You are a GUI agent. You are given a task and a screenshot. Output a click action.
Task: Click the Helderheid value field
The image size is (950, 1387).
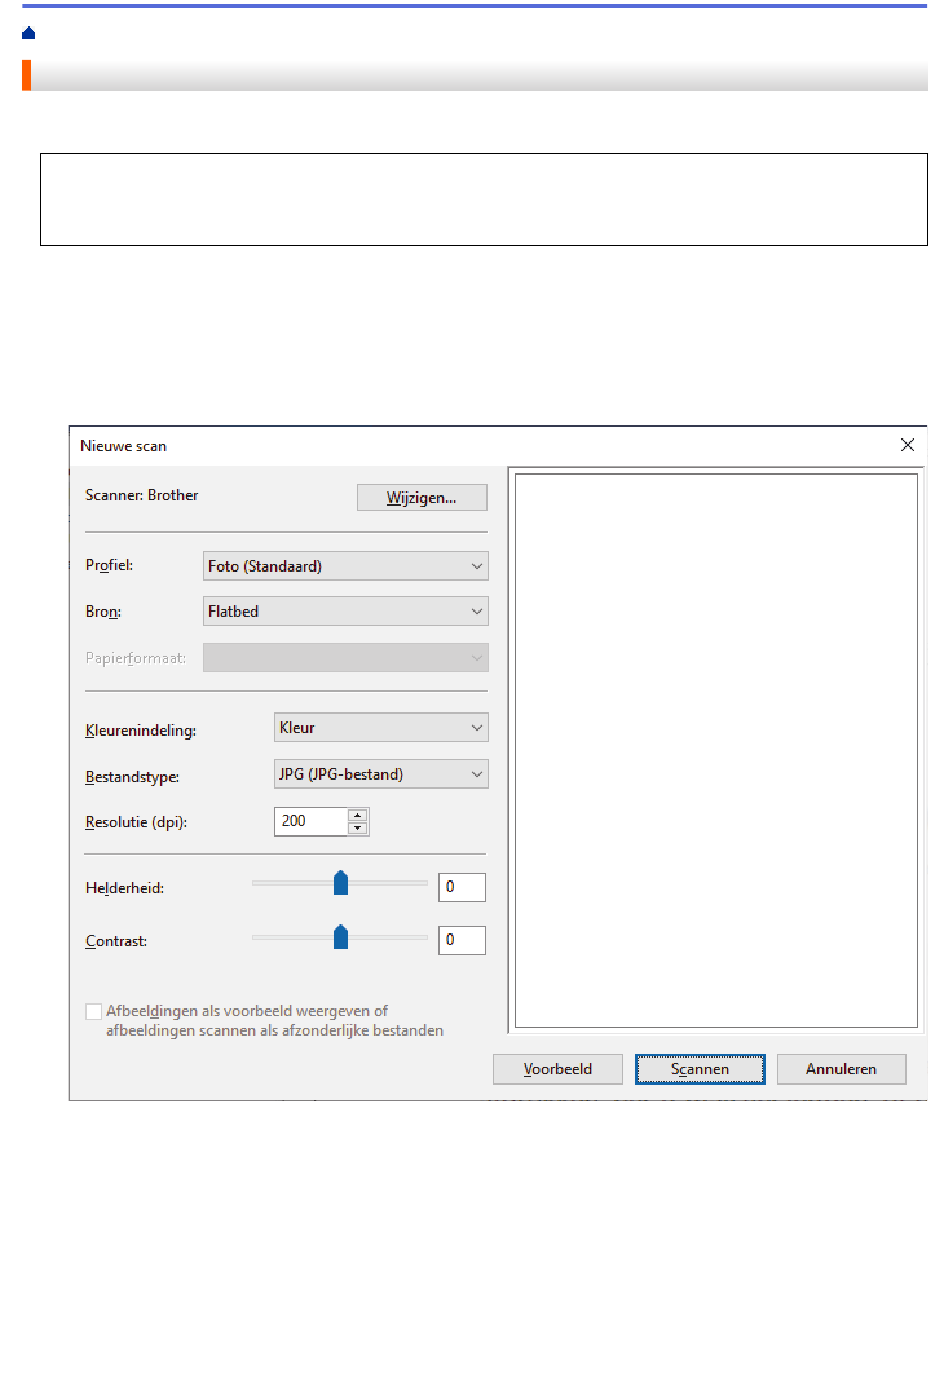pos(461,887)
